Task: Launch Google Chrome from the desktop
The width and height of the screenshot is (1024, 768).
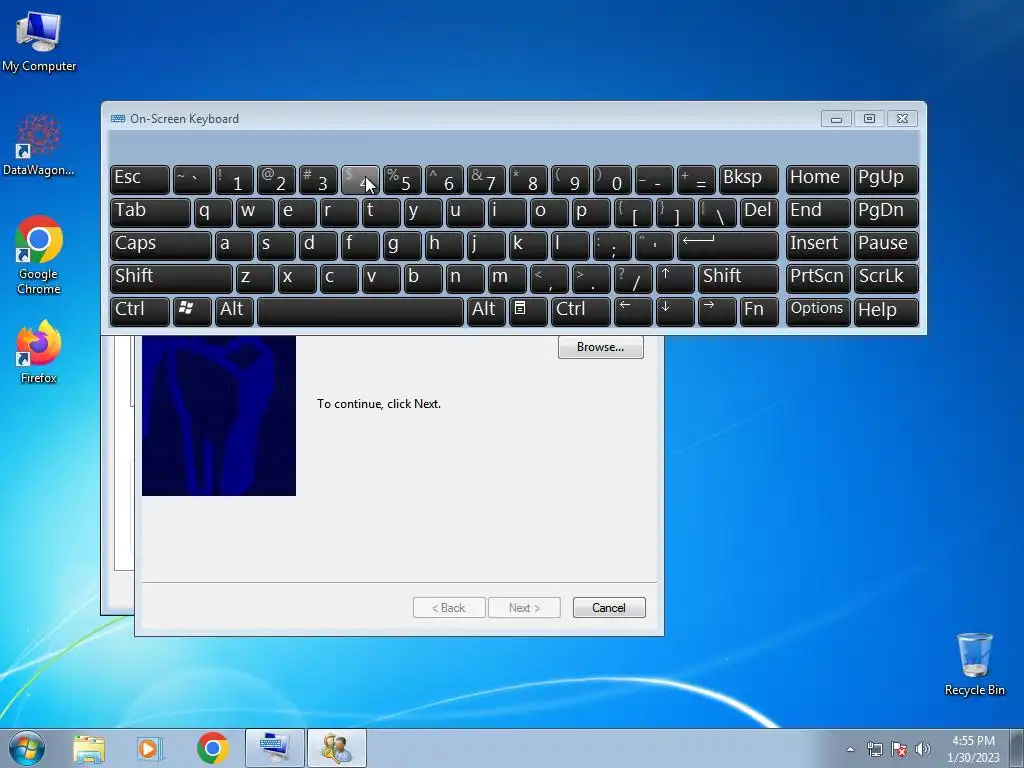Action: tap(39, 255)
